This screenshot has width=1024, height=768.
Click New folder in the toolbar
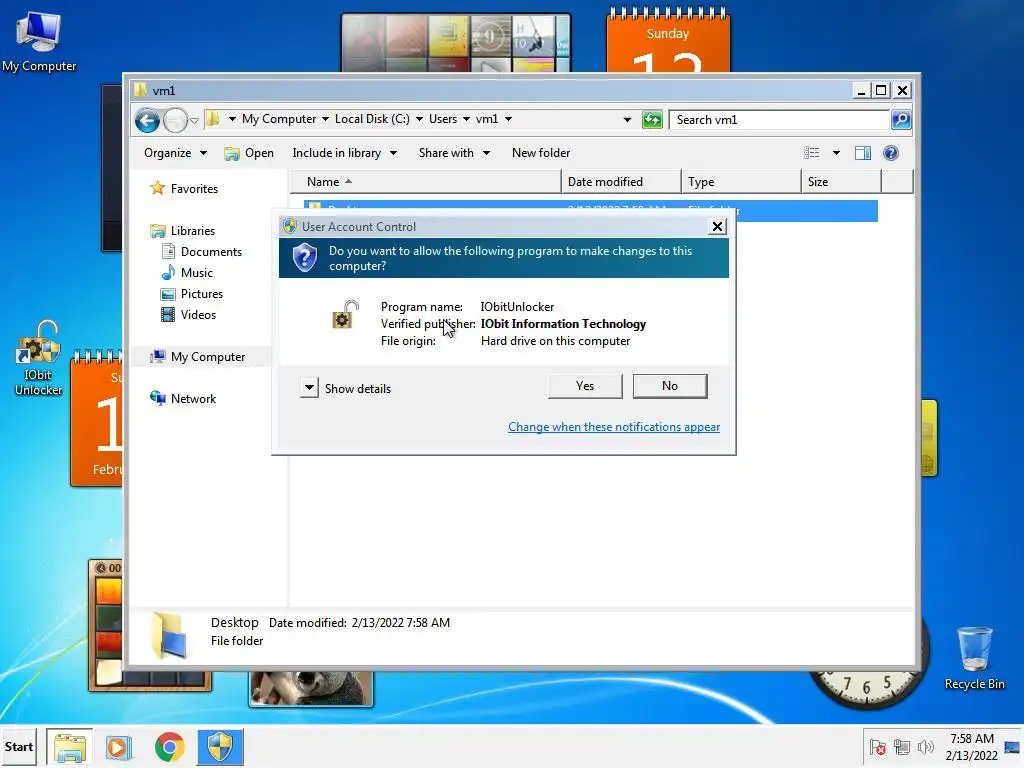[541, 153]
